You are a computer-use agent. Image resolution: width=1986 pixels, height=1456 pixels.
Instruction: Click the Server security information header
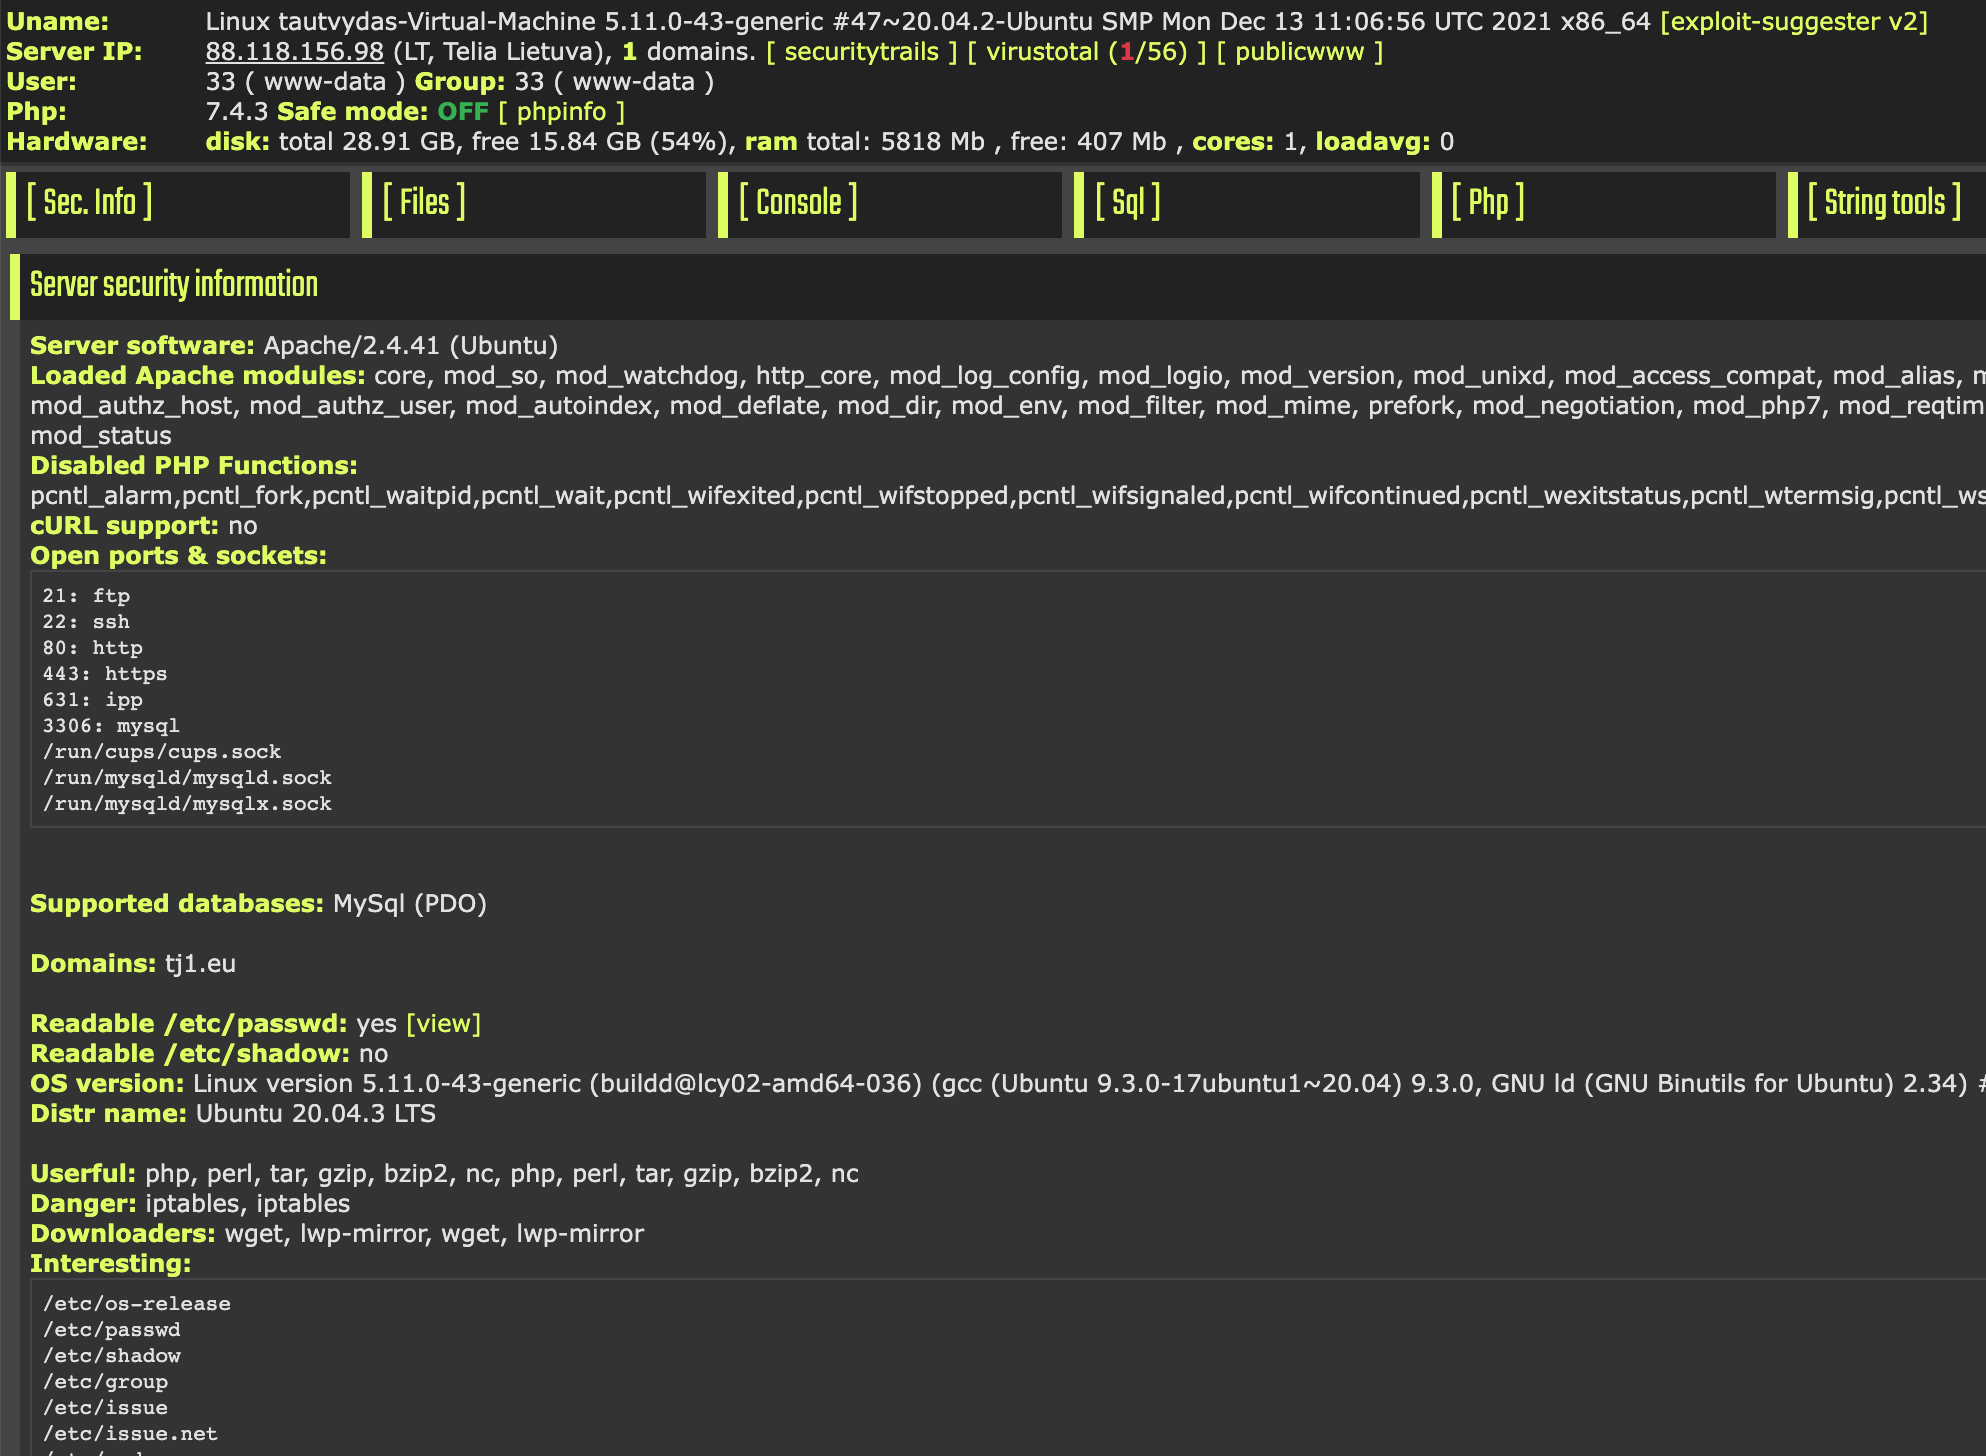pos(174,285)
